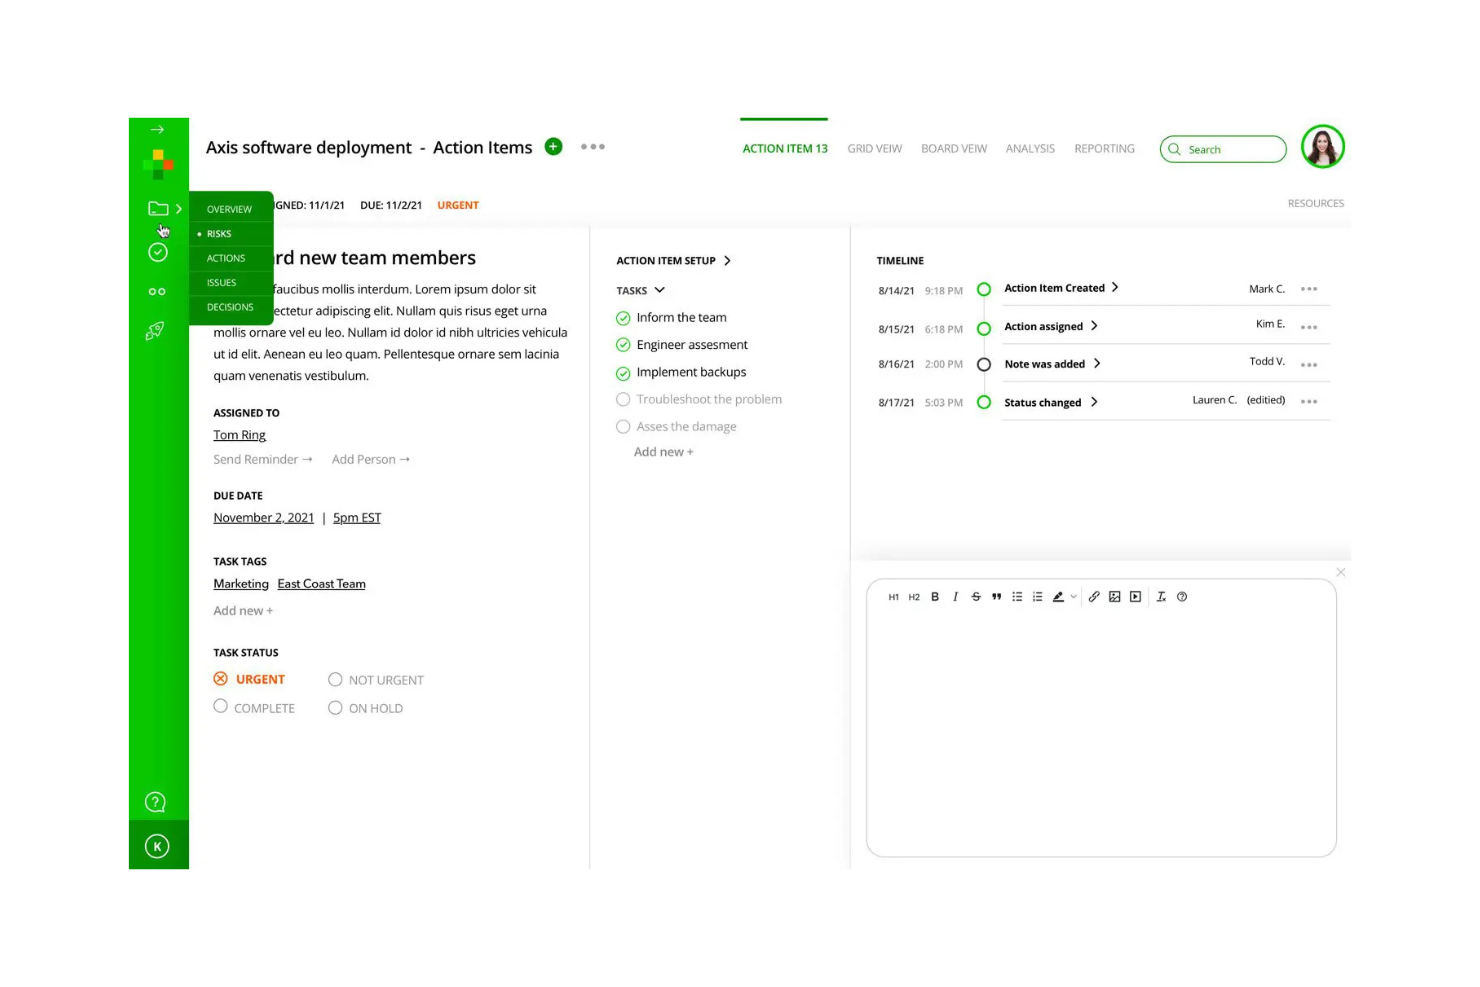Collapse the Tasks list chevron
The width and height of the screenshot is (1480, 987).
click(x=659, y=290)
